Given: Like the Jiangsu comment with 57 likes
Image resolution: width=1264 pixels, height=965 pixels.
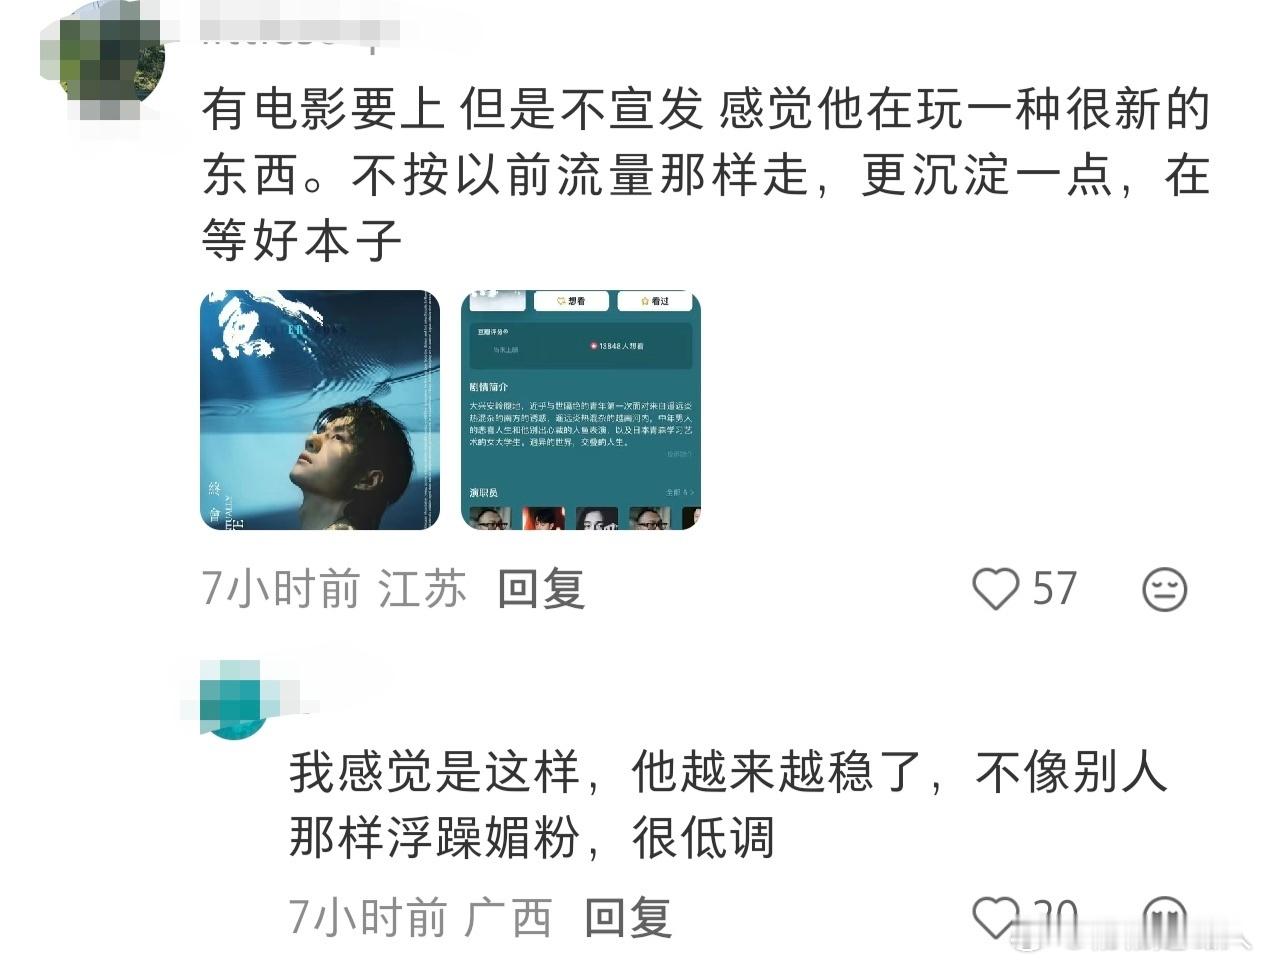Looking at the screenshot, I should point(995,589).
